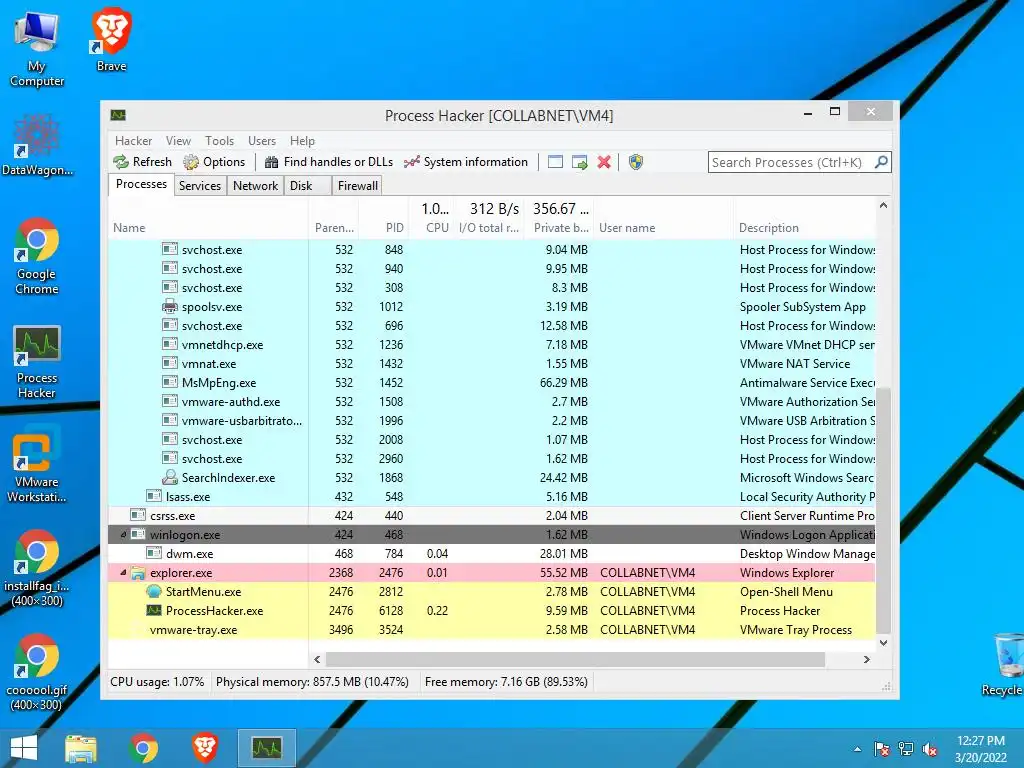Show hidden tray icons arrow

click(857, 749)
